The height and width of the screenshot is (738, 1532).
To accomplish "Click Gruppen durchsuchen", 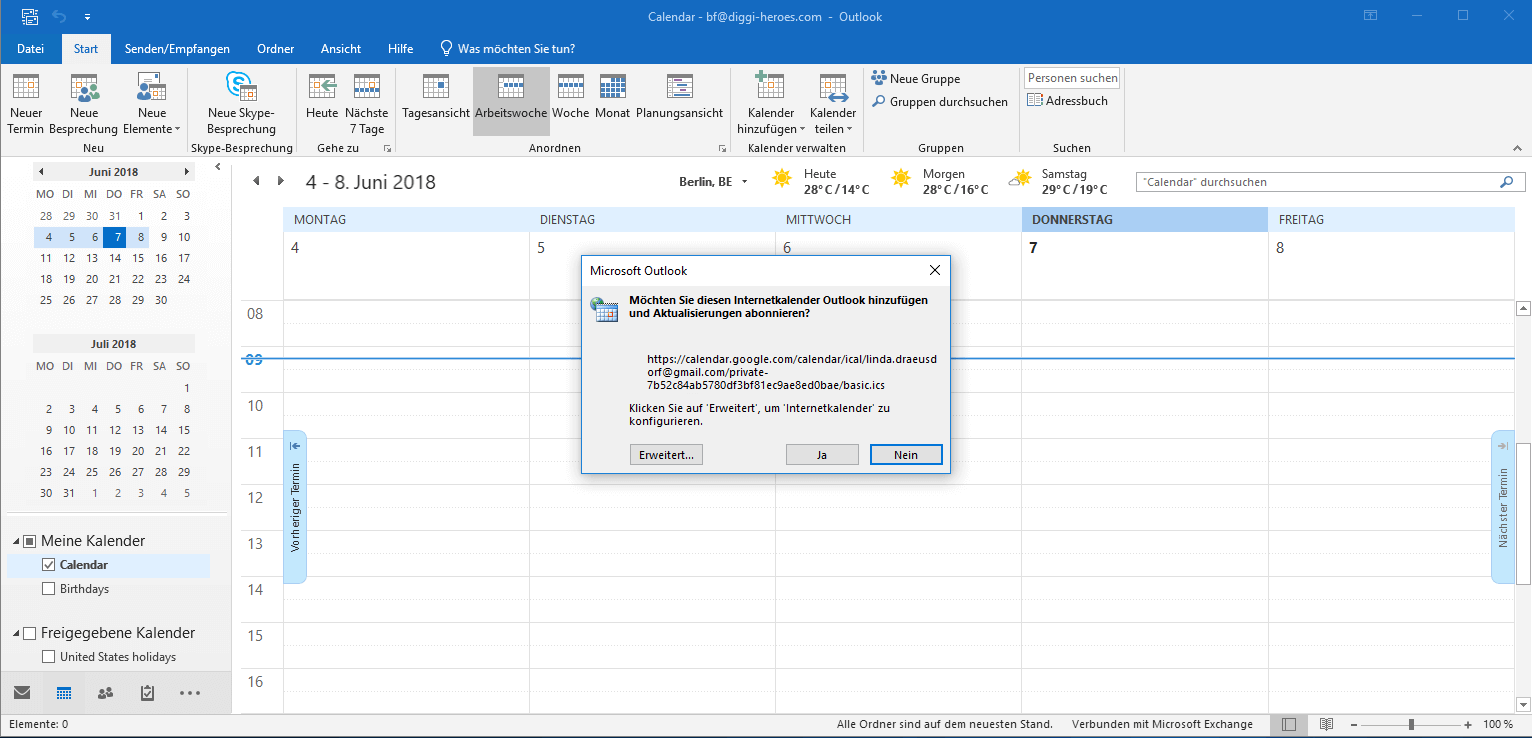I will coord(939,101).
